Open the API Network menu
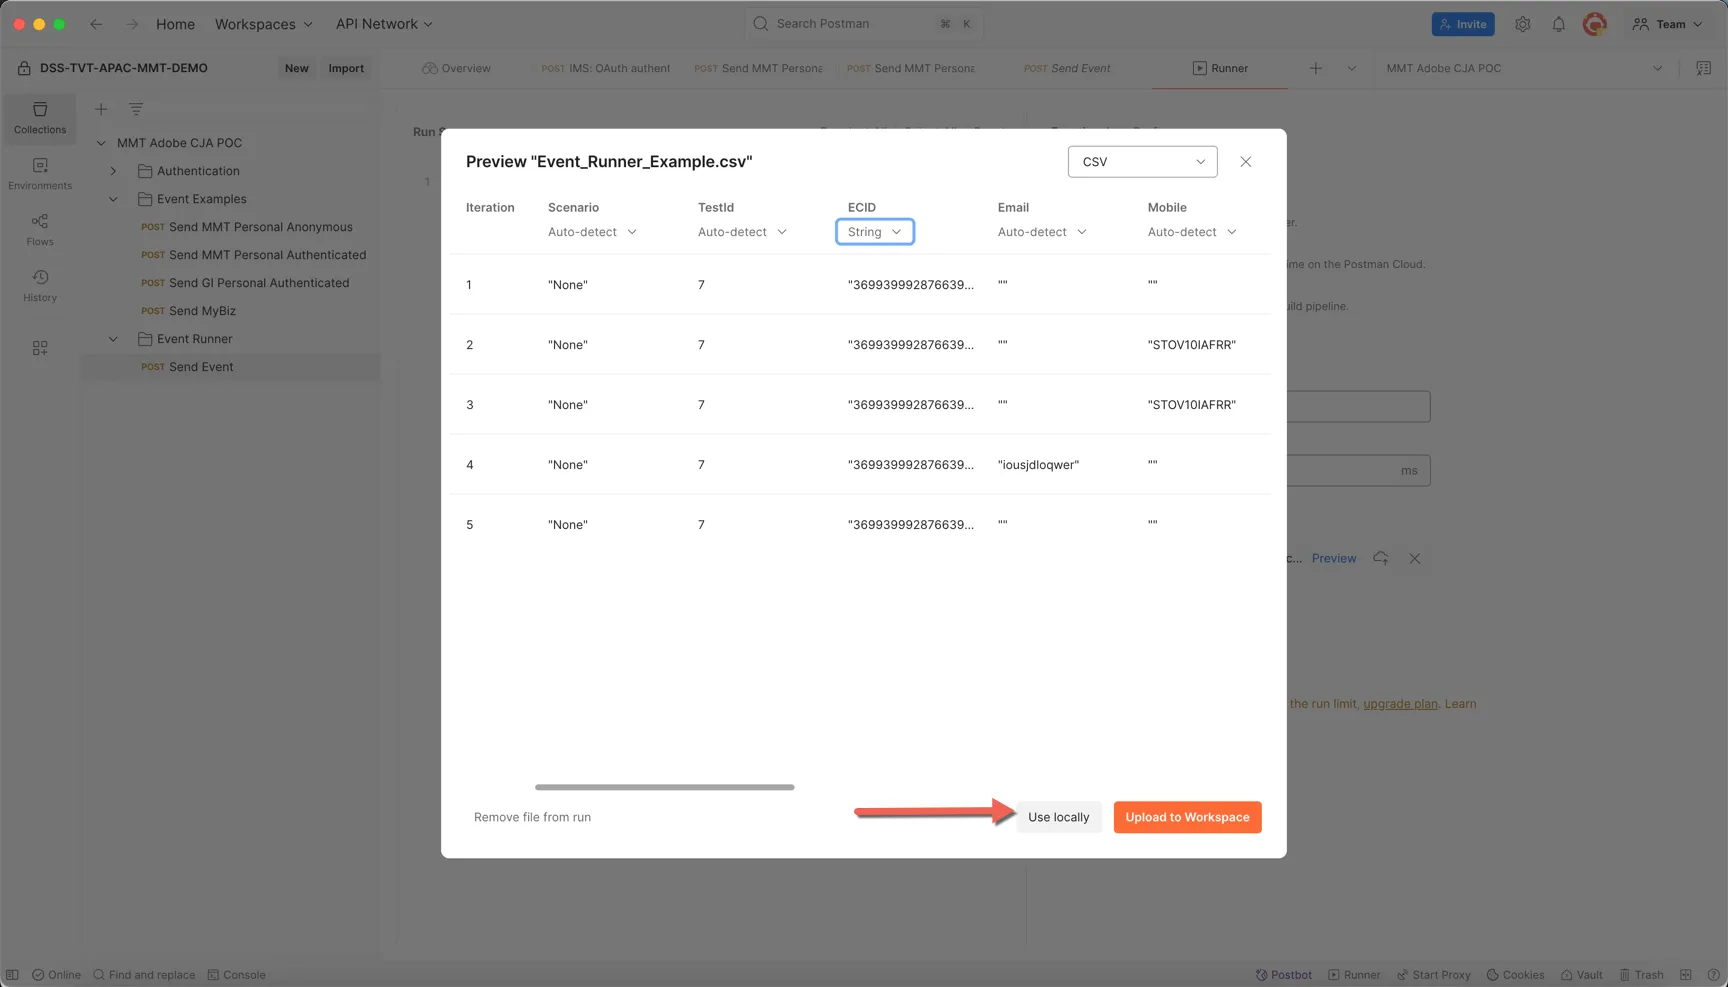Viewport: 1728px width, 987px height. coord(384,24)
